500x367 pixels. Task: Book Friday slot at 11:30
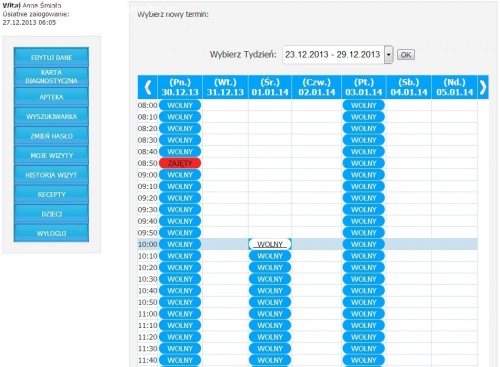[x=364, y=349]
